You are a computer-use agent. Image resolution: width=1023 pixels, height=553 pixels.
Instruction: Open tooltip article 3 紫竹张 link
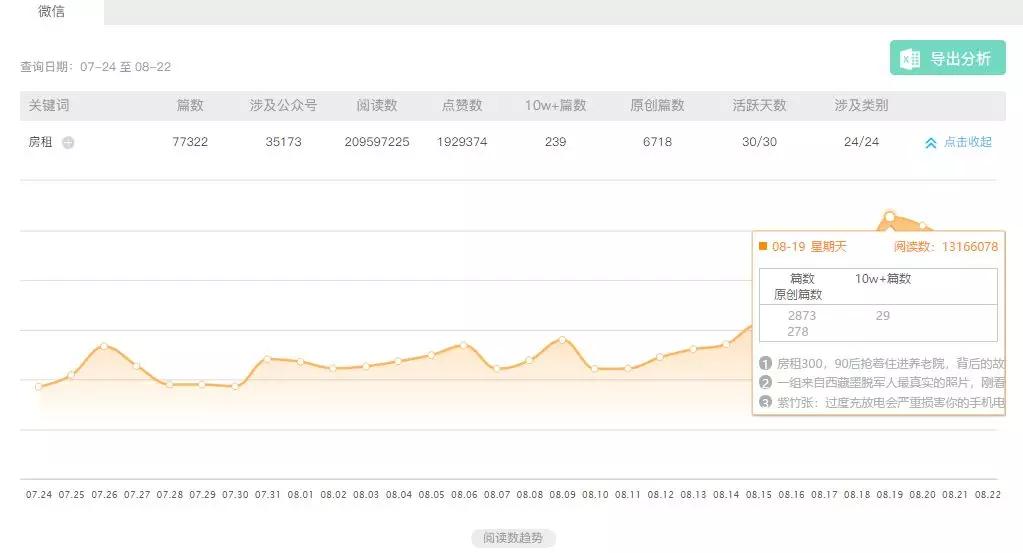890,402
